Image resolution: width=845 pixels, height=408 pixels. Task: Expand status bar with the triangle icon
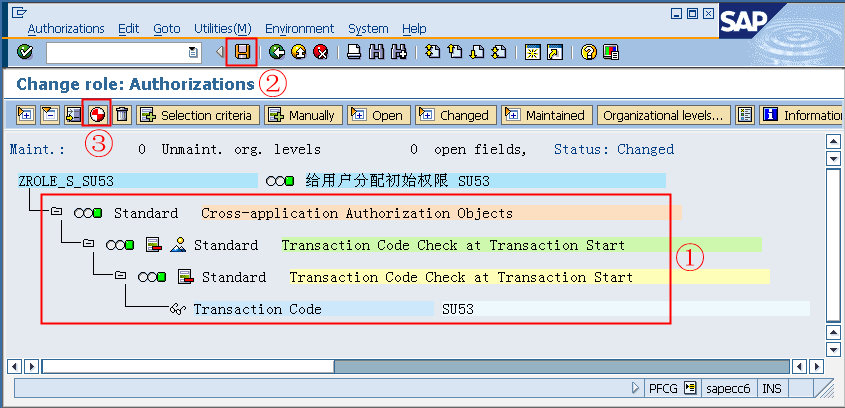[x=636, y=388]
